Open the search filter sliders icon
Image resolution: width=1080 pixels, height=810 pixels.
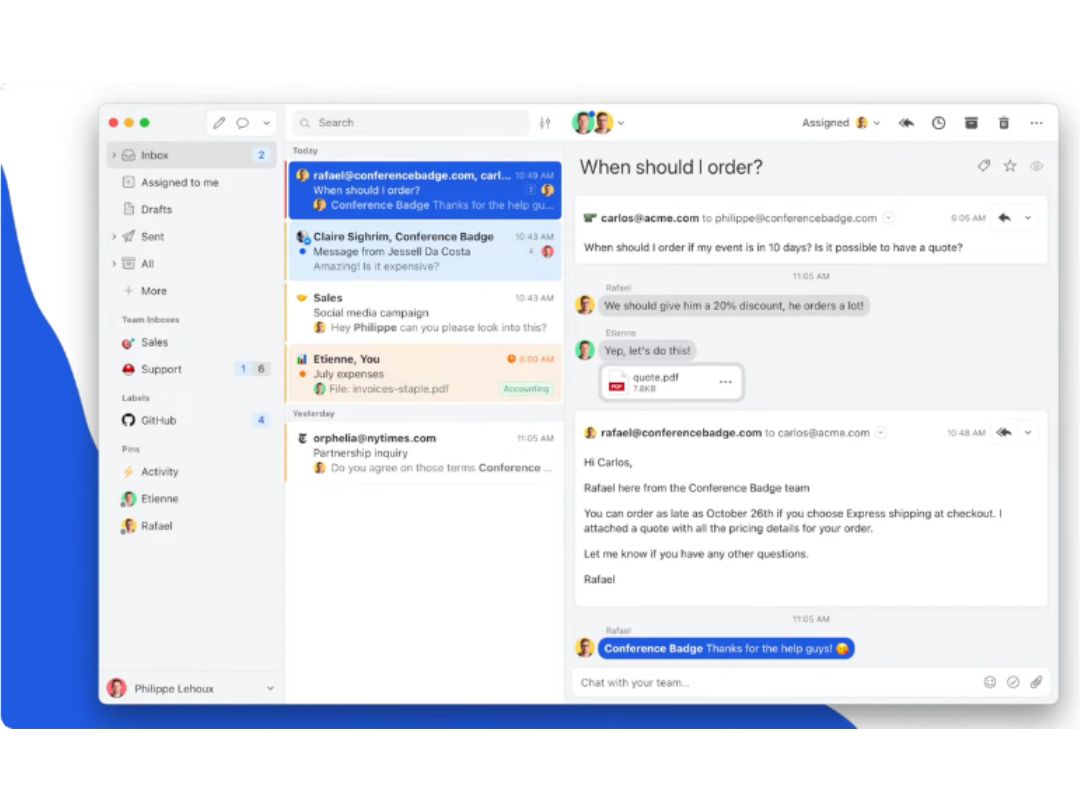[545, 123]
